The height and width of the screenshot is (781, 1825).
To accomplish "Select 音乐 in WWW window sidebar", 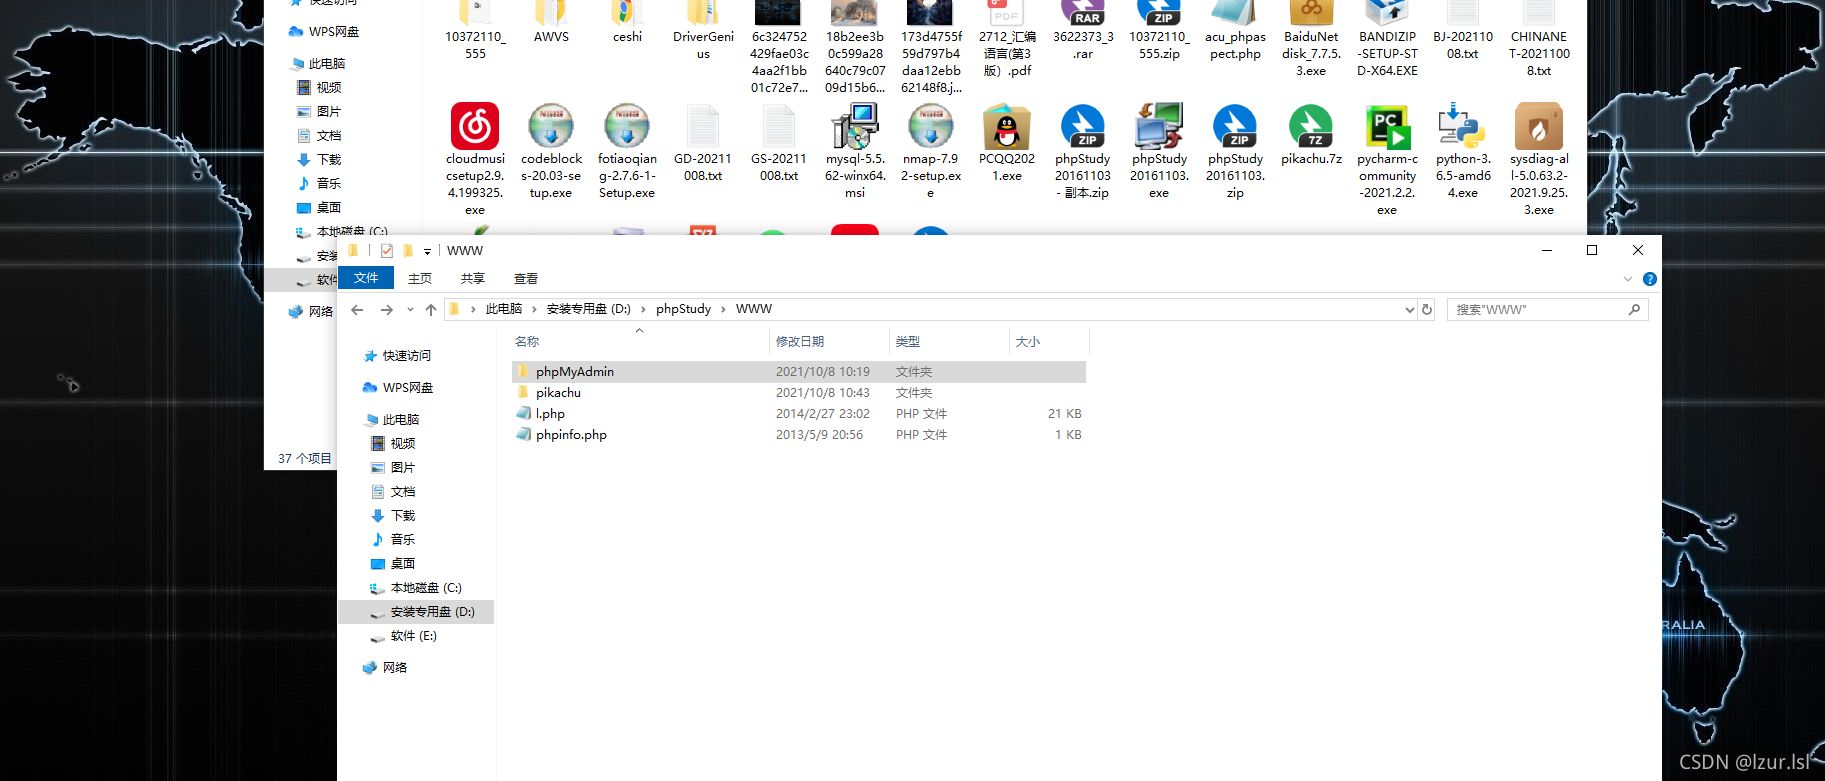I will click(x=403, y=540).
